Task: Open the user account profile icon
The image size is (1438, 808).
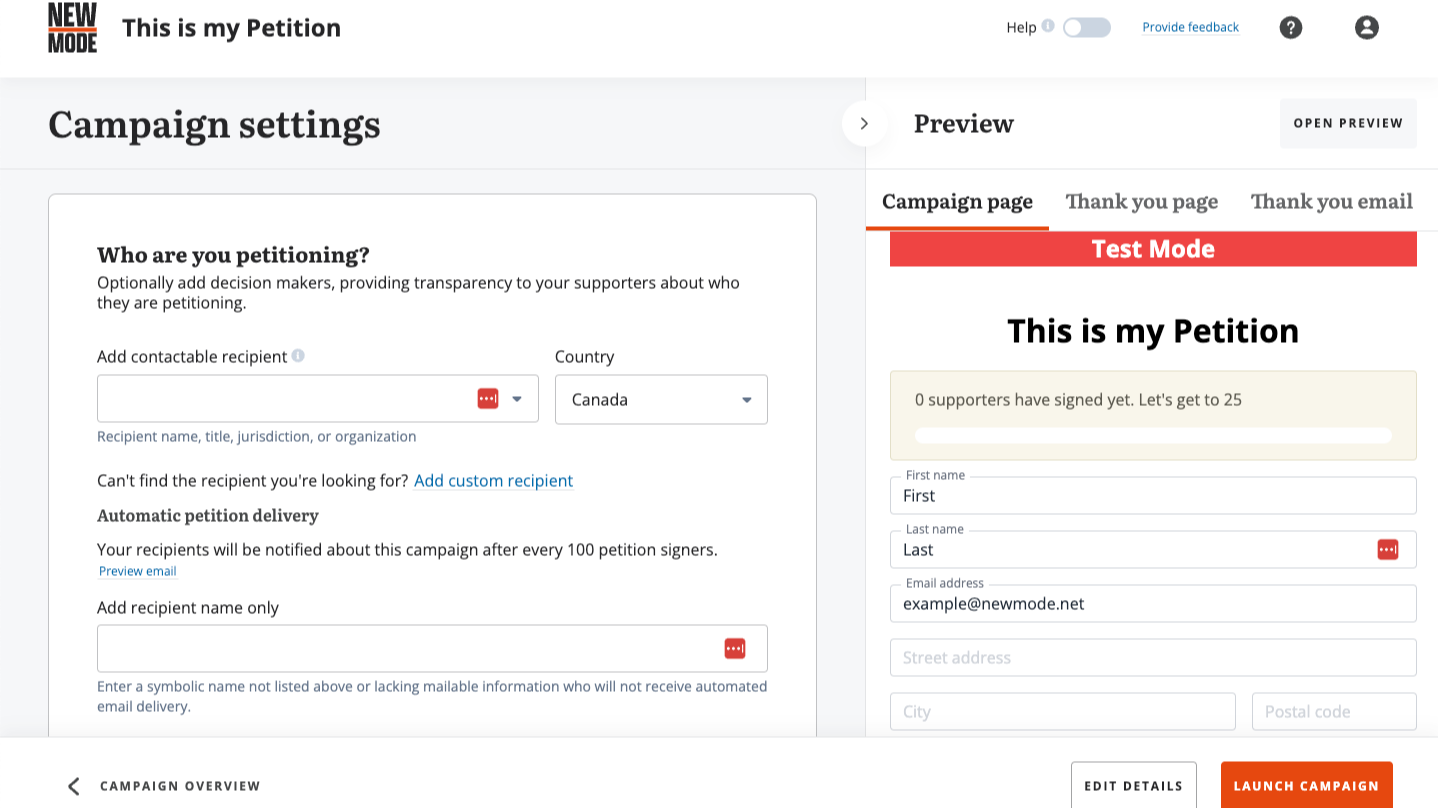Action: [x=1366, y=28]
